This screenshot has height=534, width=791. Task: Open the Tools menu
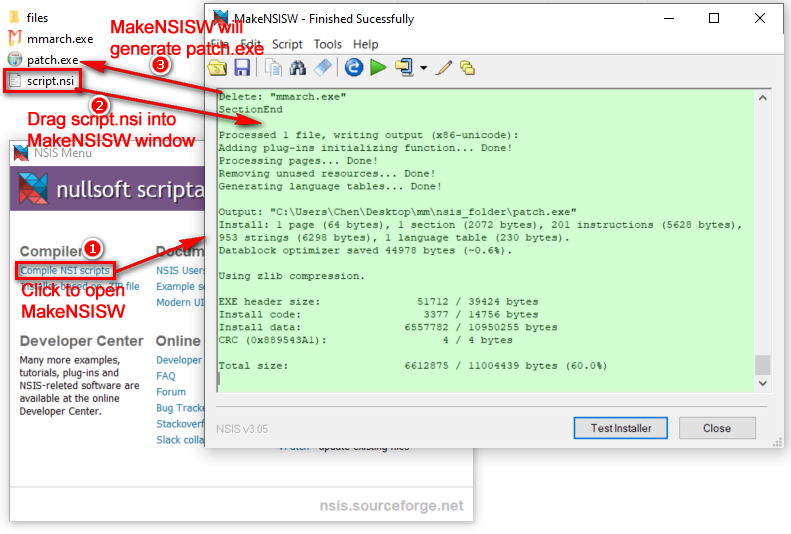click(327, 44)
